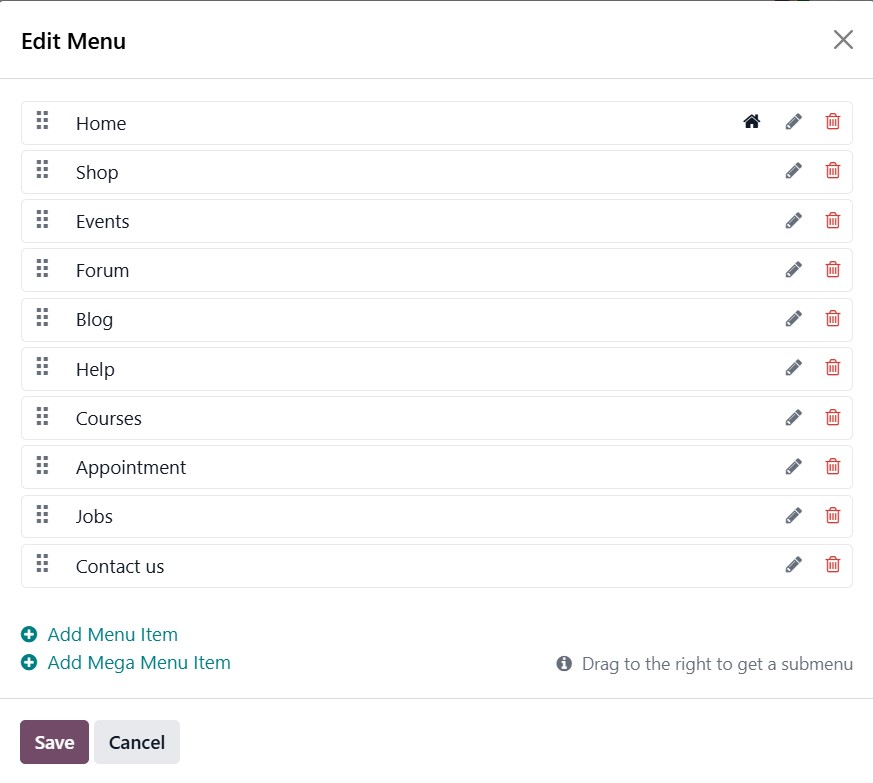This screenshot has width=873, height=783.
Task: Delete the Appointment menu item
Action: 833,466
